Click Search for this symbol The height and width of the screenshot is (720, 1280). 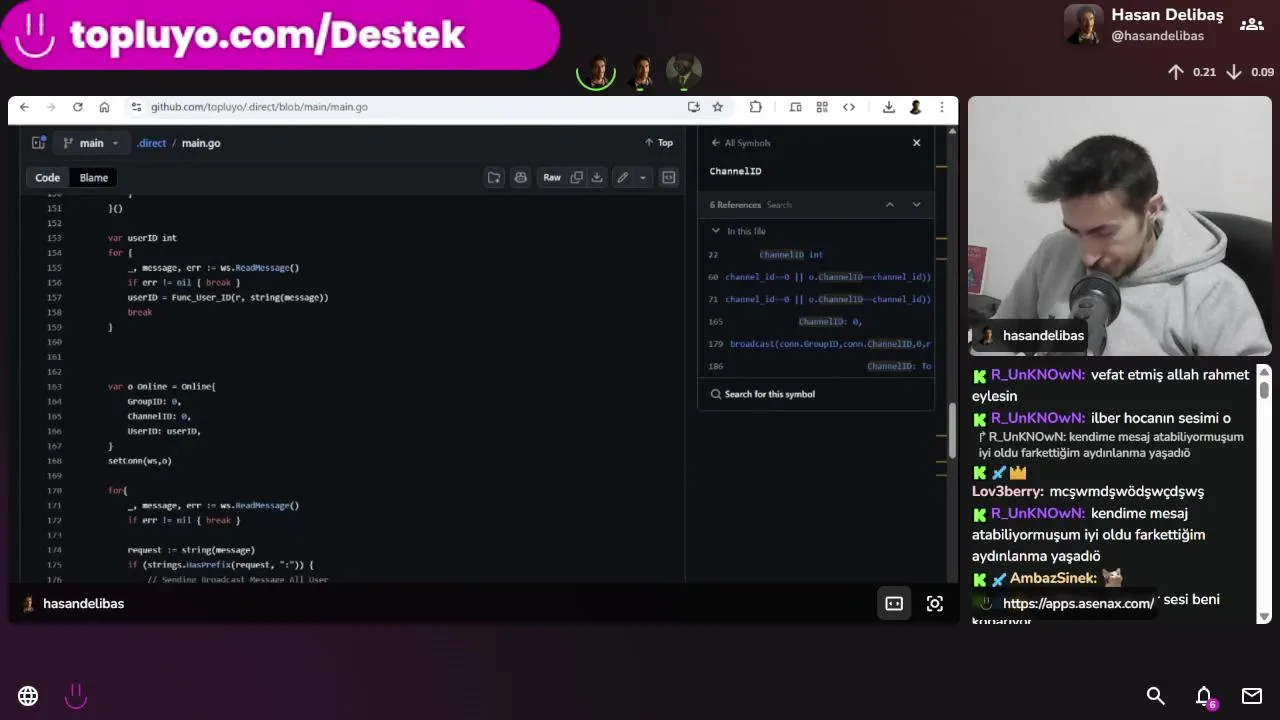pos(763,394)
